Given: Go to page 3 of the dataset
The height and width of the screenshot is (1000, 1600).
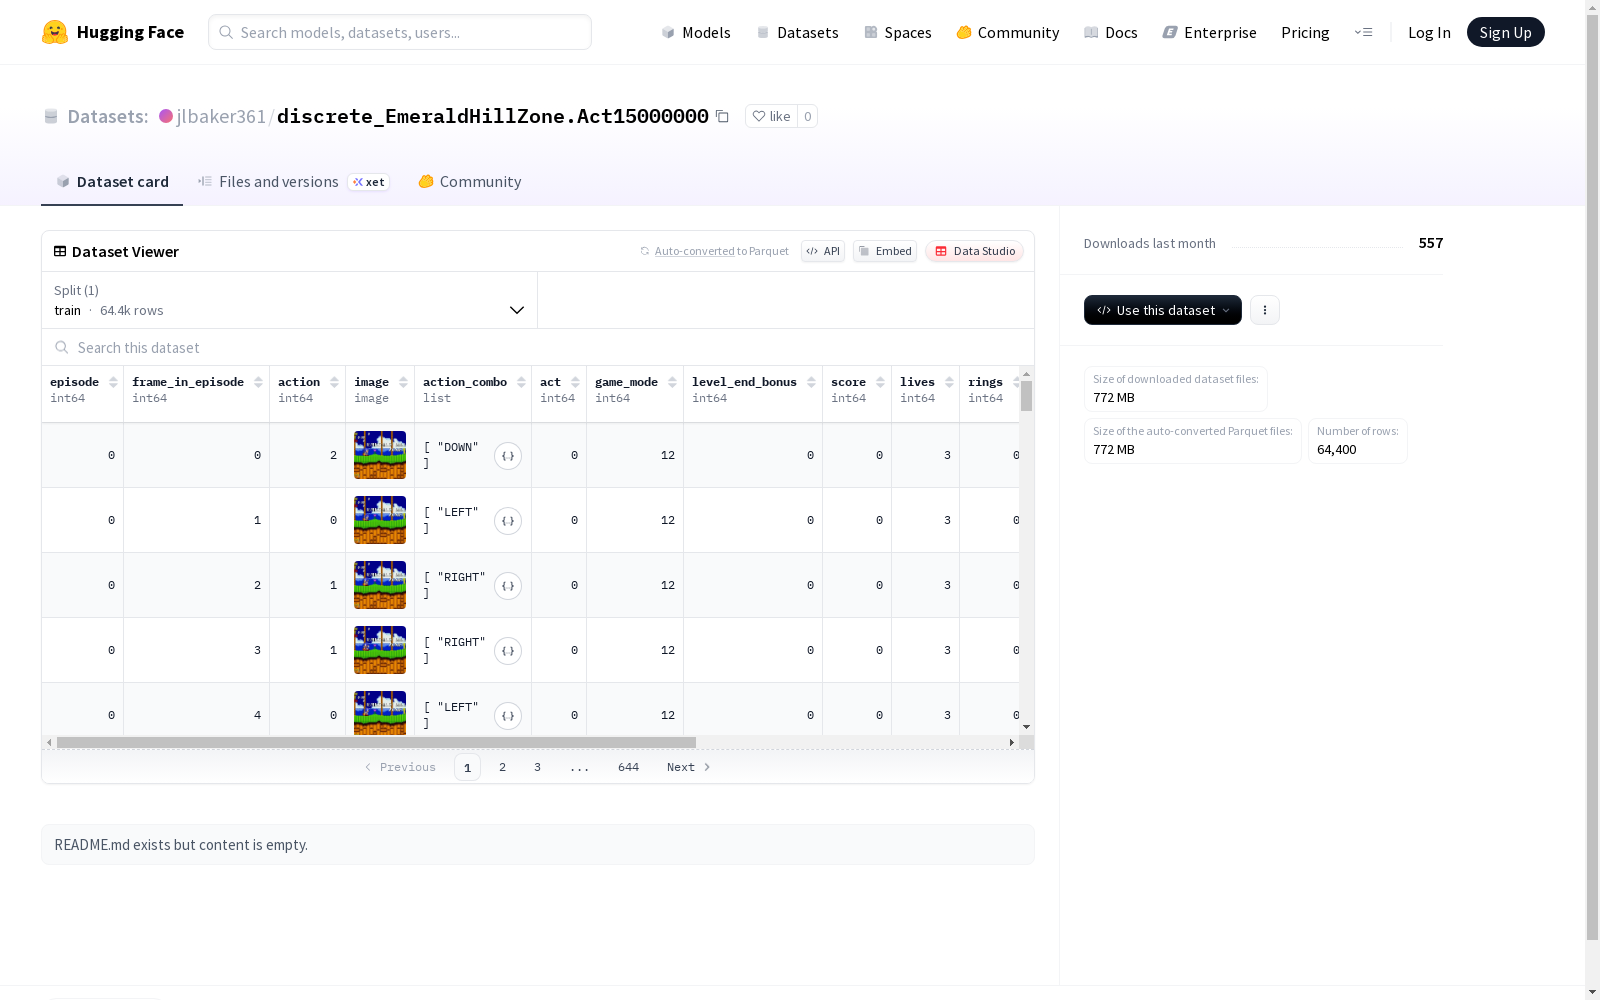Looking at the screenshot, I should [537, 767].
